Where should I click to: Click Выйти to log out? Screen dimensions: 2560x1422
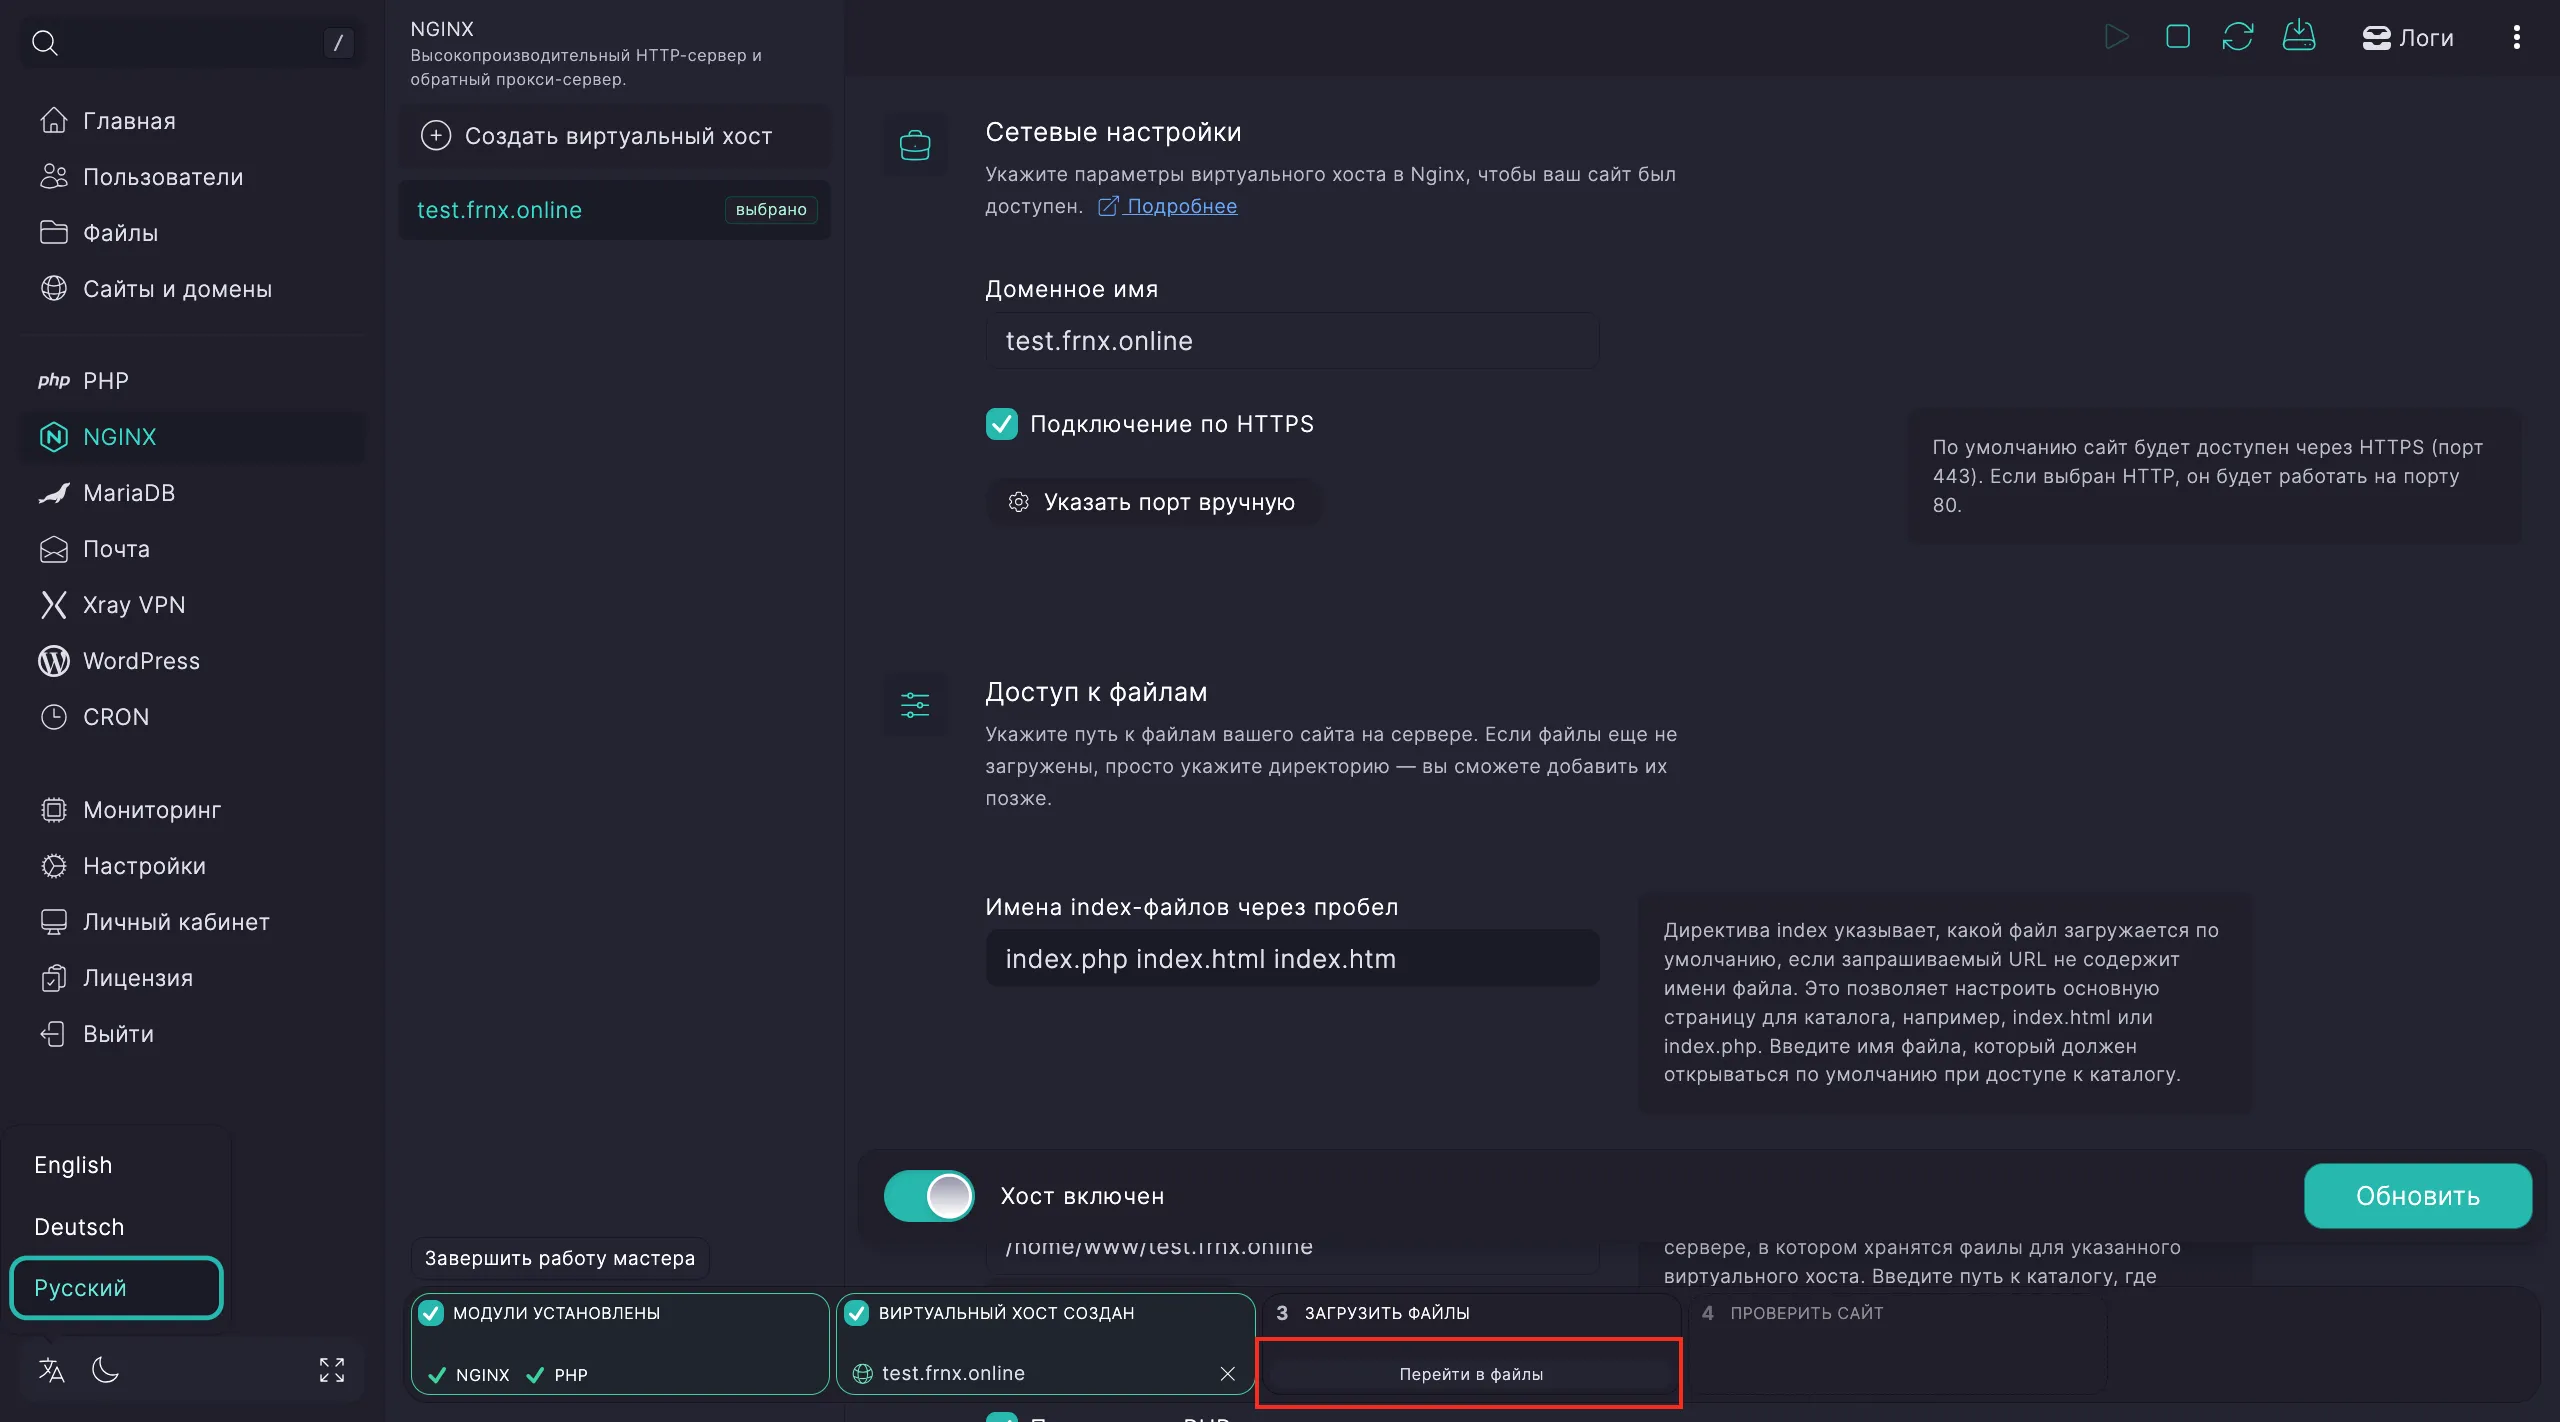tap(194, 1034)
